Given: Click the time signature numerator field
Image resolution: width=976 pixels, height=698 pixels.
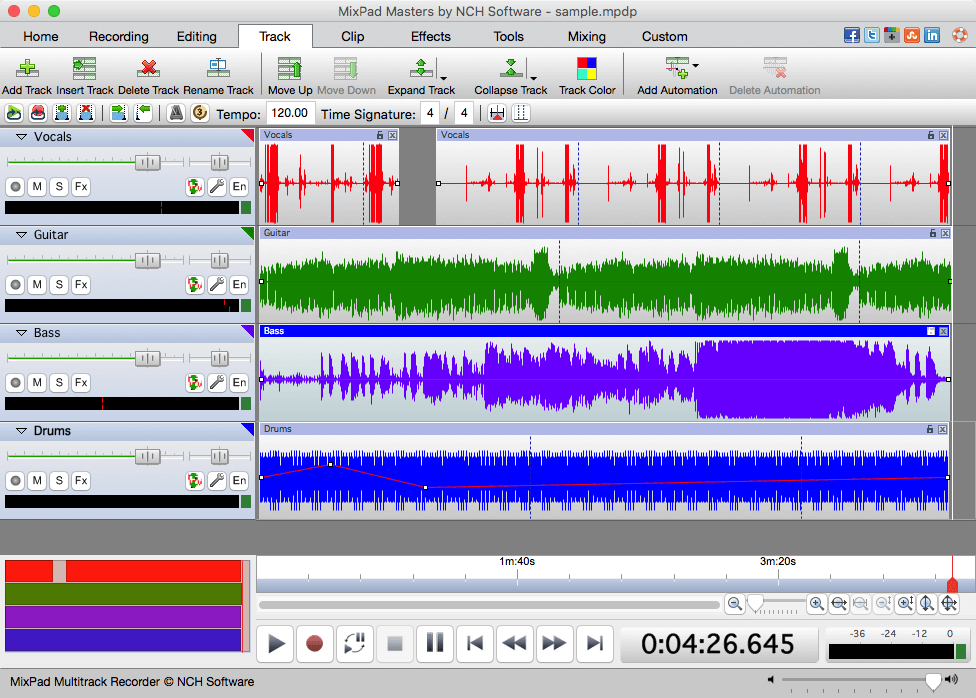Looking at the screenshot, I should 430,113.
